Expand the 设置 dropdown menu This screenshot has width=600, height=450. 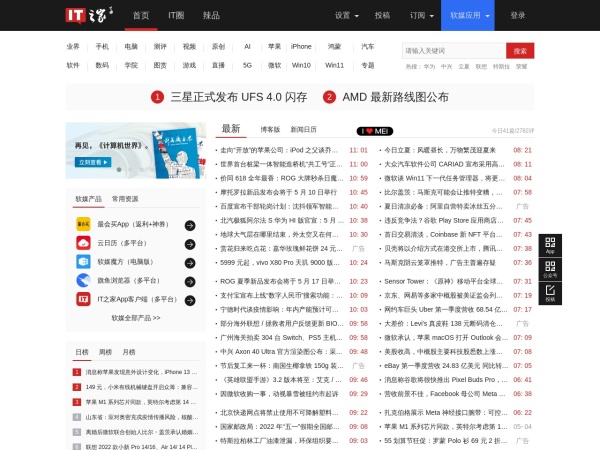(348, 16)
